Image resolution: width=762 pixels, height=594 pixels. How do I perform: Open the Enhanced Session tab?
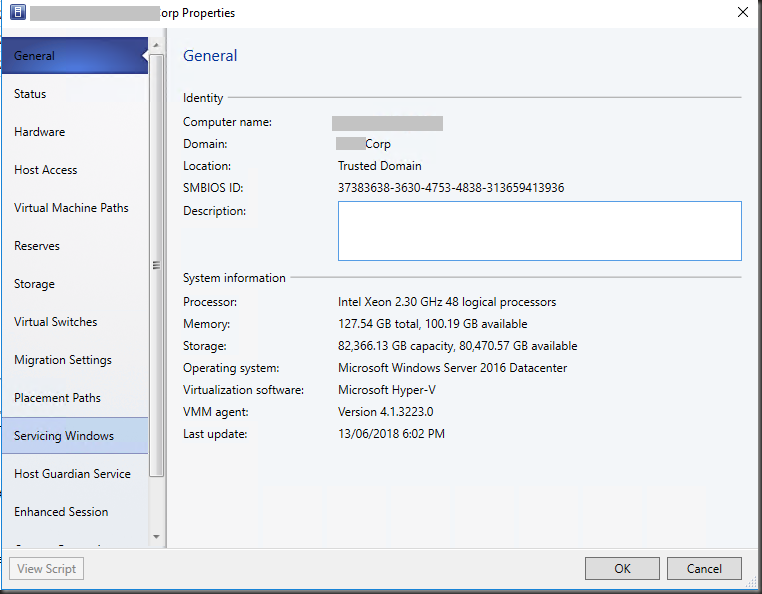pos(74,512)
